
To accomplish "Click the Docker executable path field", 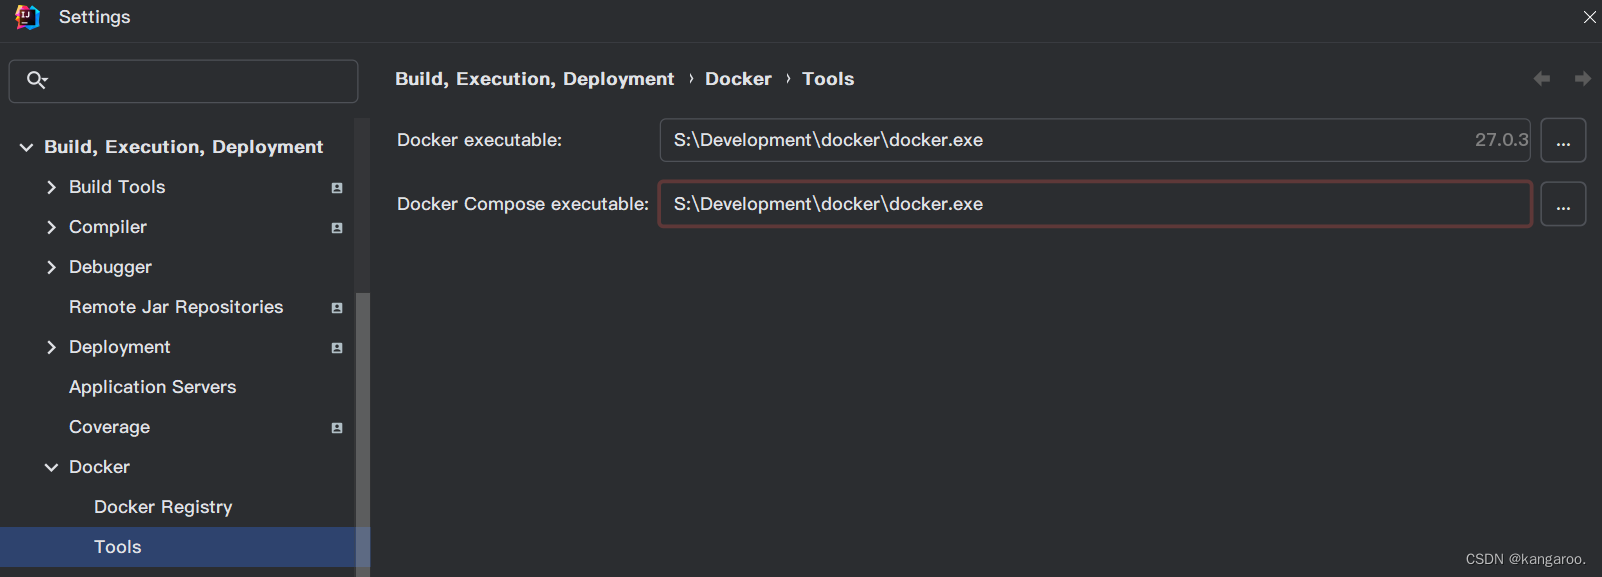I will tap(1095, 140).
